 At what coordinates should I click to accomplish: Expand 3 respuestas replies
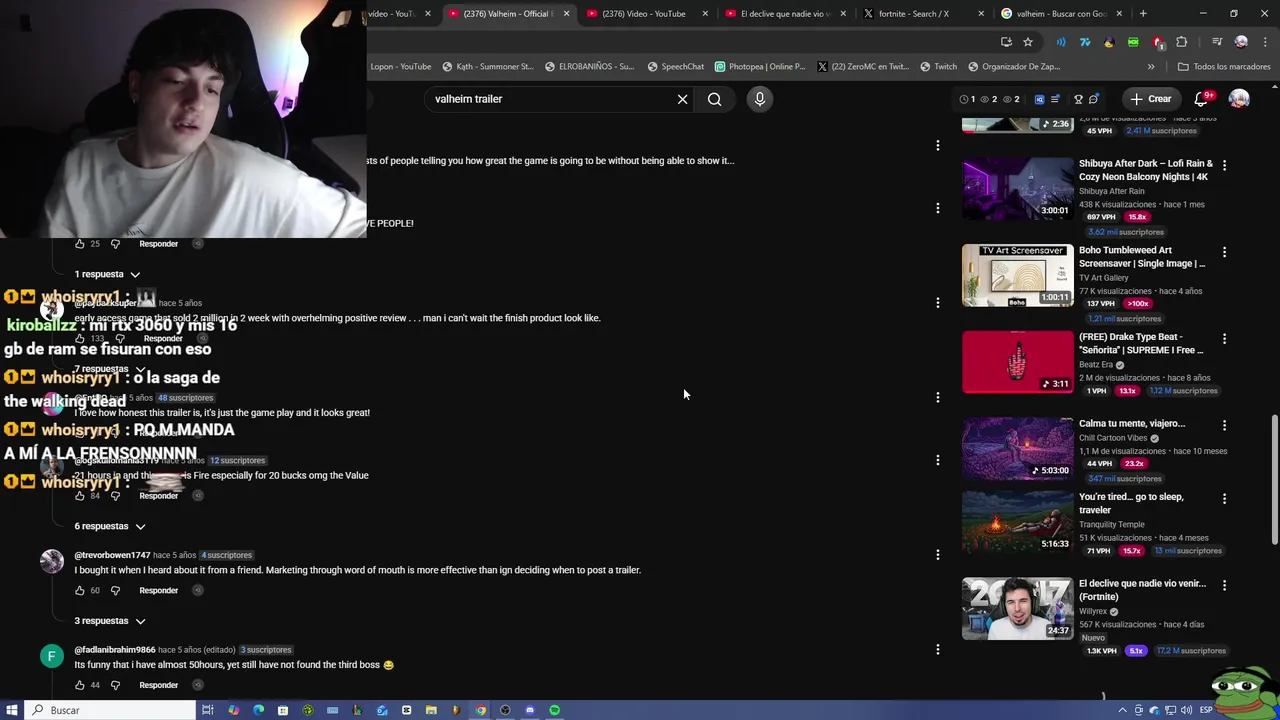(x=110, y=621)
